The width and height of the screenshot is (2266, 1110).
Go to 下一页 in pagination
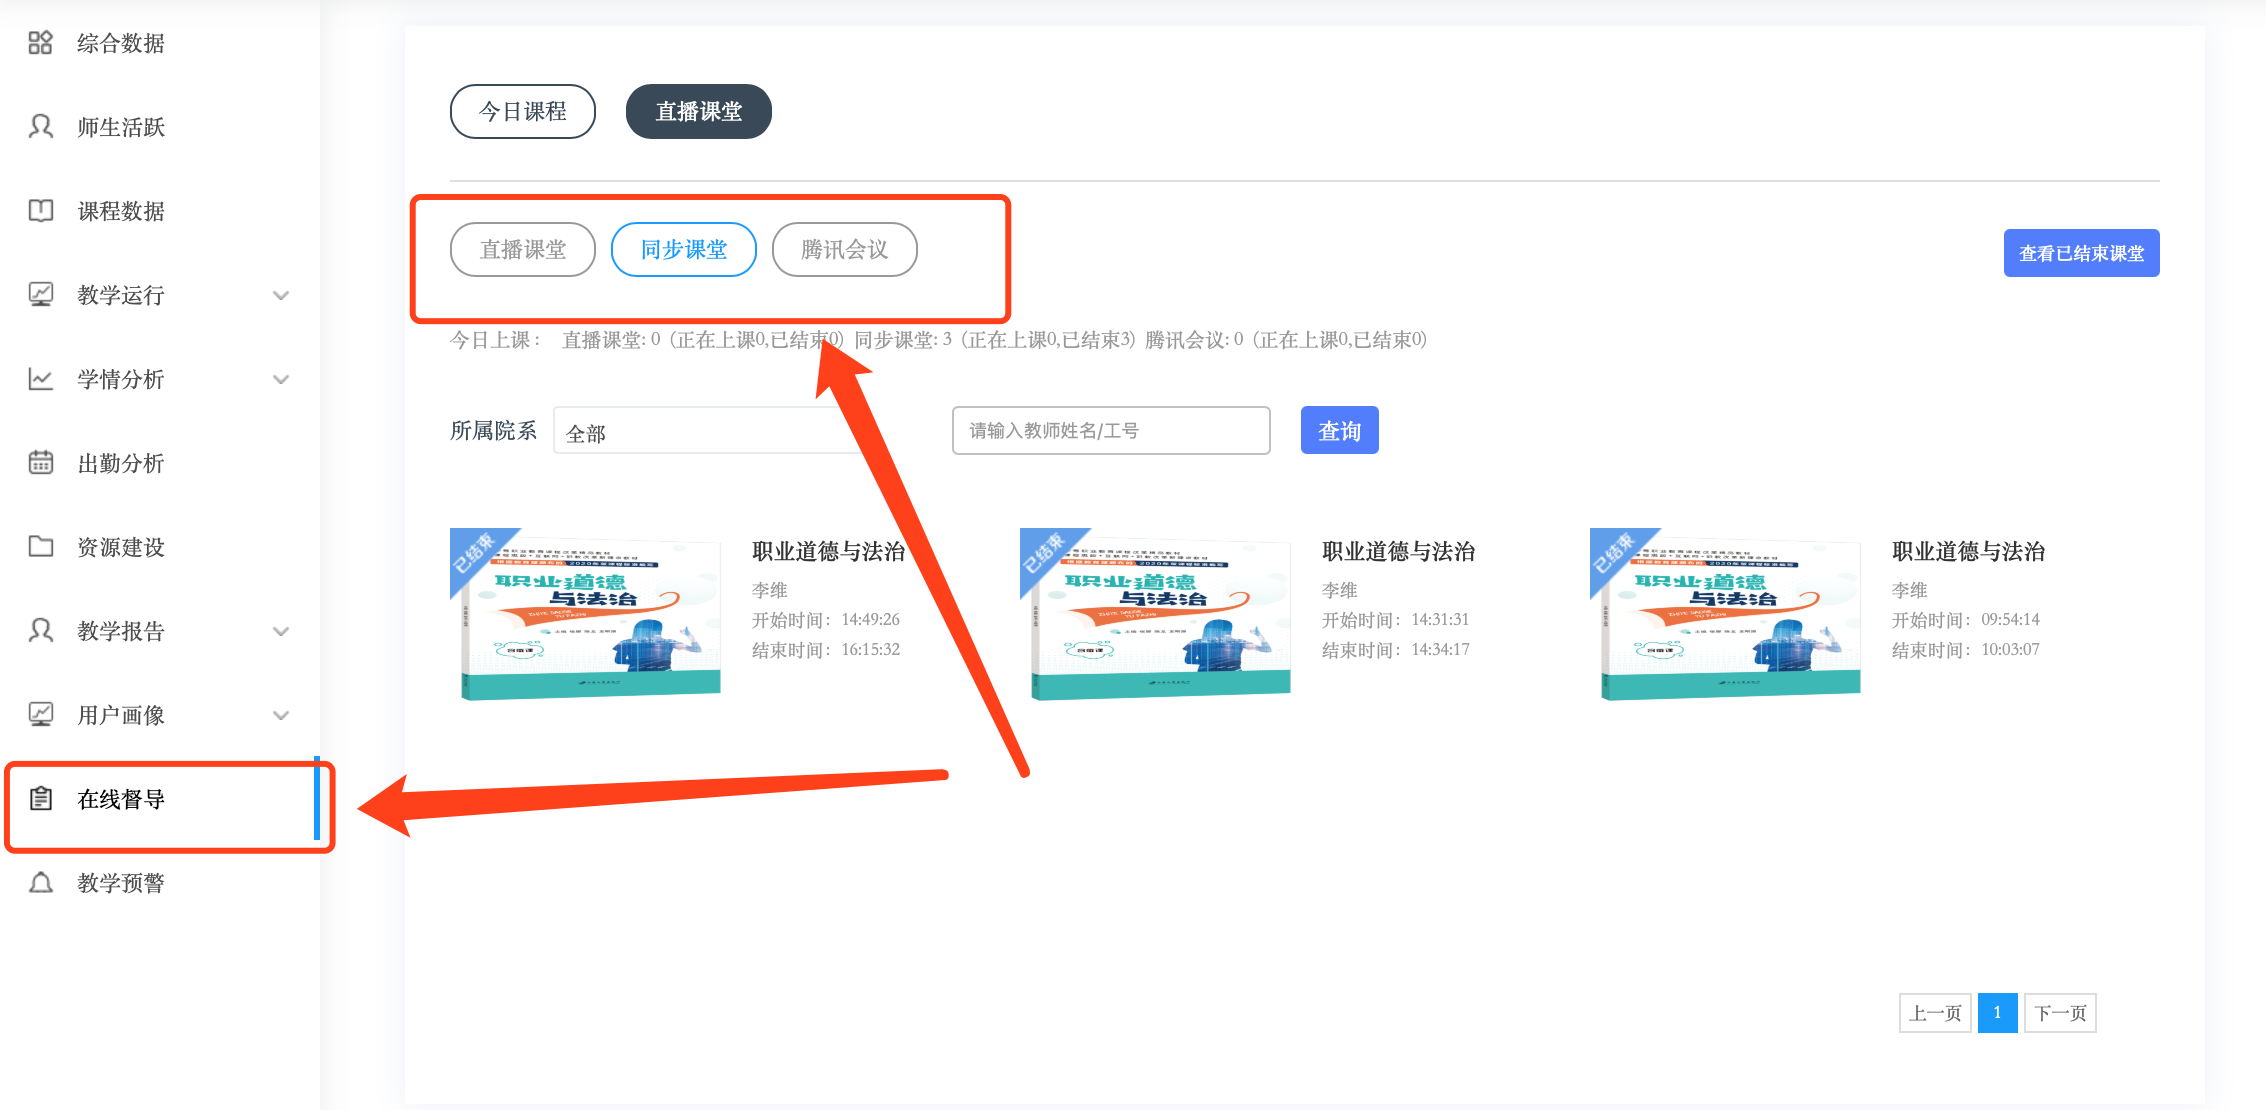tap(2059, 1013)
